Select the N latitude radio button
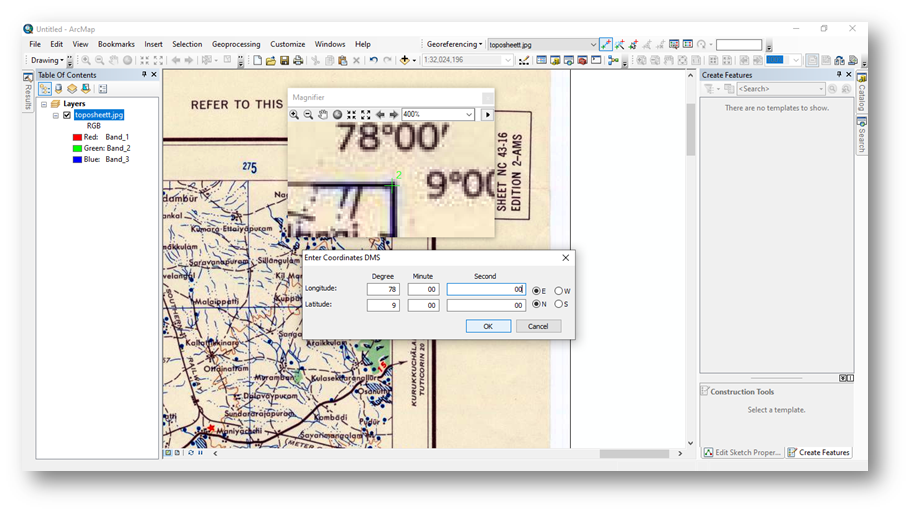This screenshot has width=910, height=513. (536, 304)
